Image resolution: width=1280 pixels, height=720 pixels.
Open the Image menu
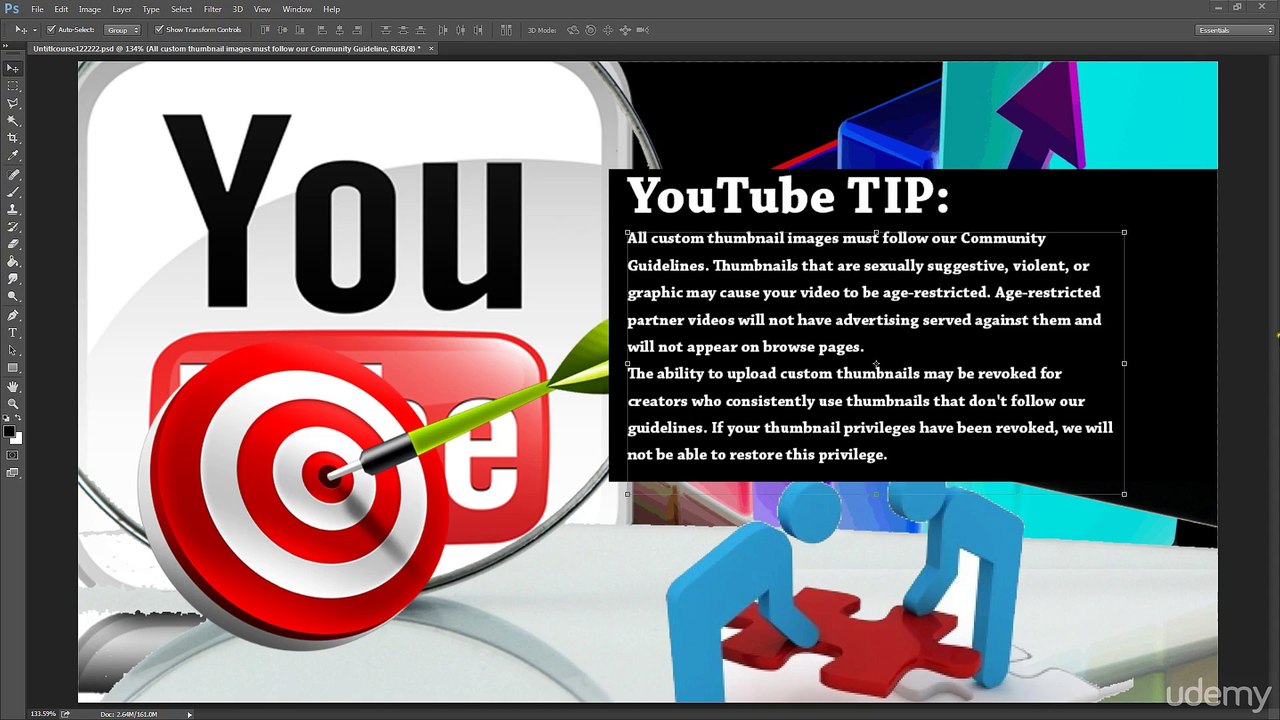coord(90,9)
